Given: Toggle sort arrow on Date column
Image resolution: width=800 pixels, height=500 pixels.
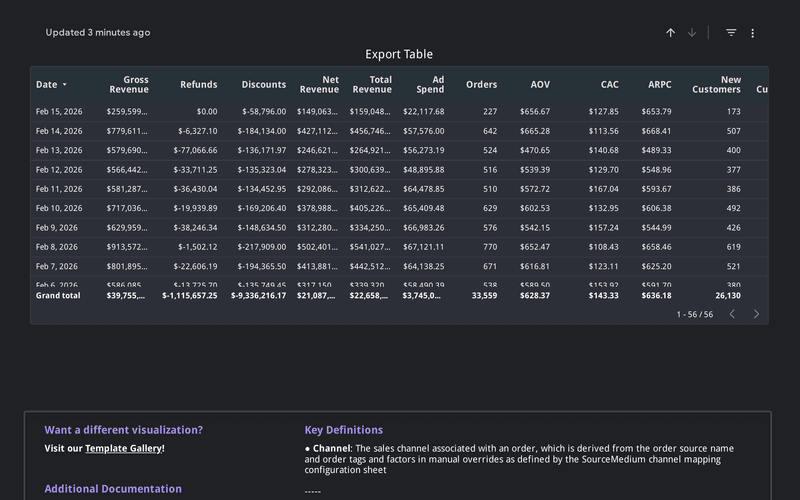Looking at the screenshot, I should [65, 85].
